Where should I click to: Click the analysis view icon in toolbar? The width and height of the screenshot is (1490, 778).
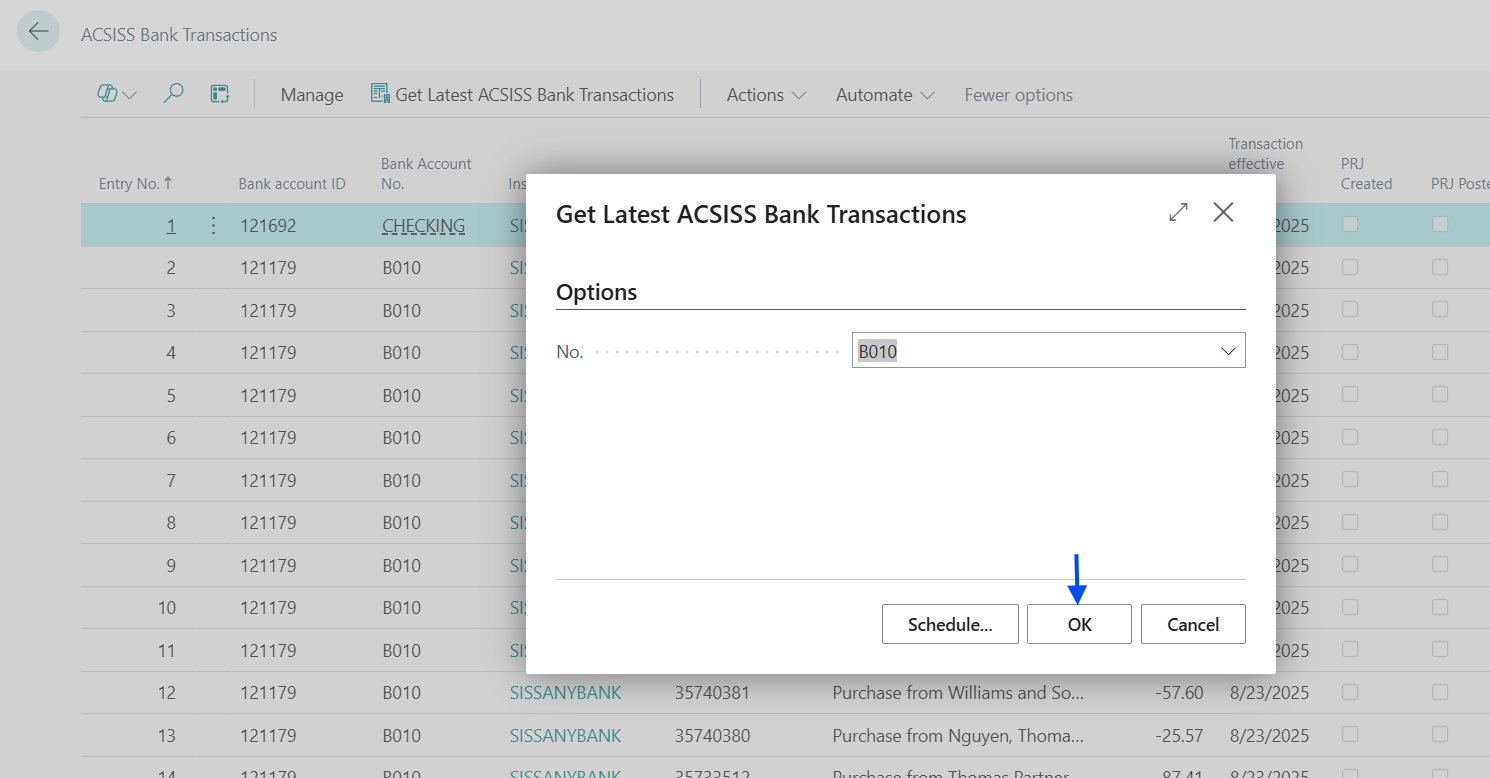(x=220, y=94)
